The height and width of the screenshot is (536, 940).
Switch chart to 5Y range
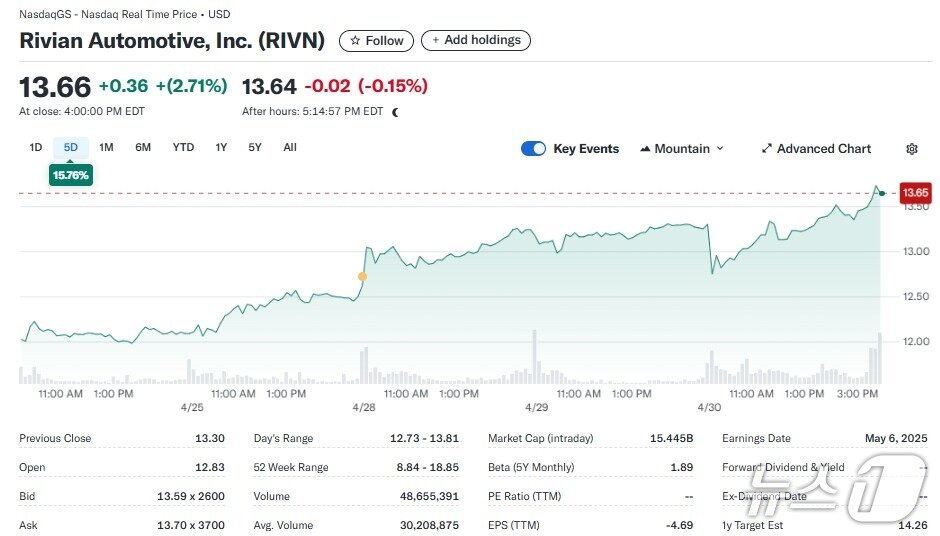[x=255, y=148]
